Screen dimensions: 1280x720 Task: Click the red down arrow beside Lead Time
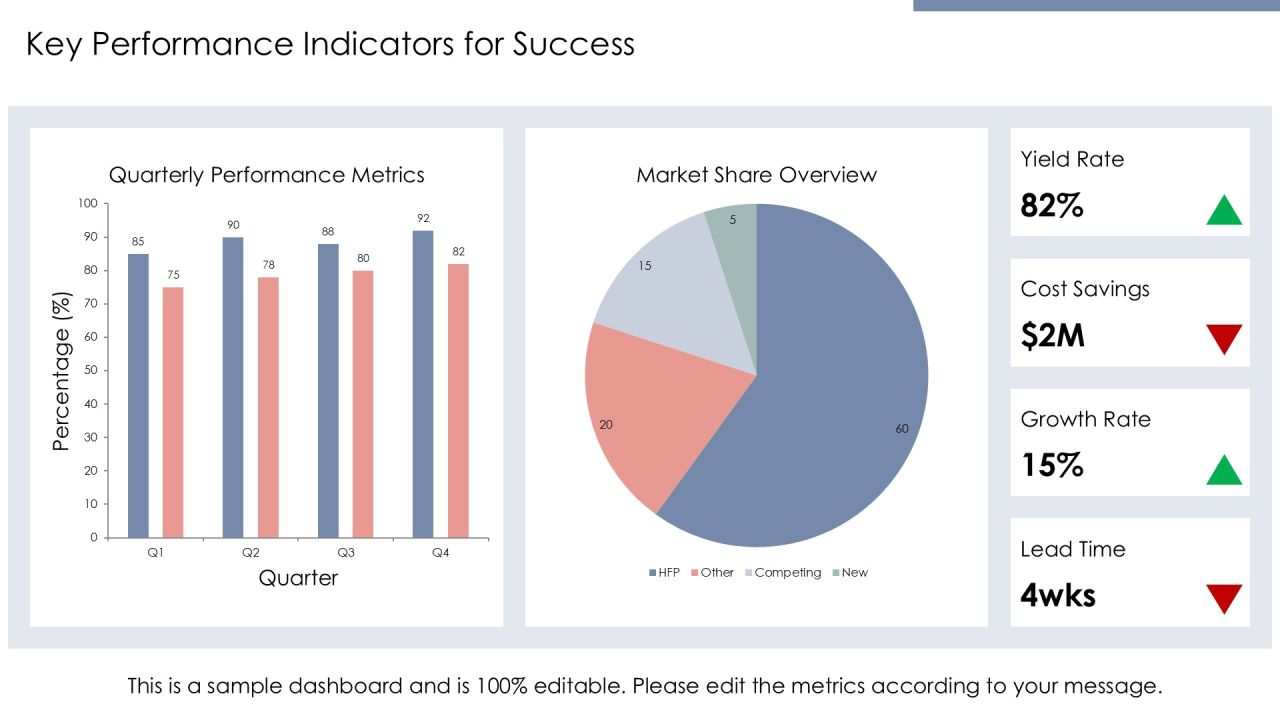point(1224,599)
